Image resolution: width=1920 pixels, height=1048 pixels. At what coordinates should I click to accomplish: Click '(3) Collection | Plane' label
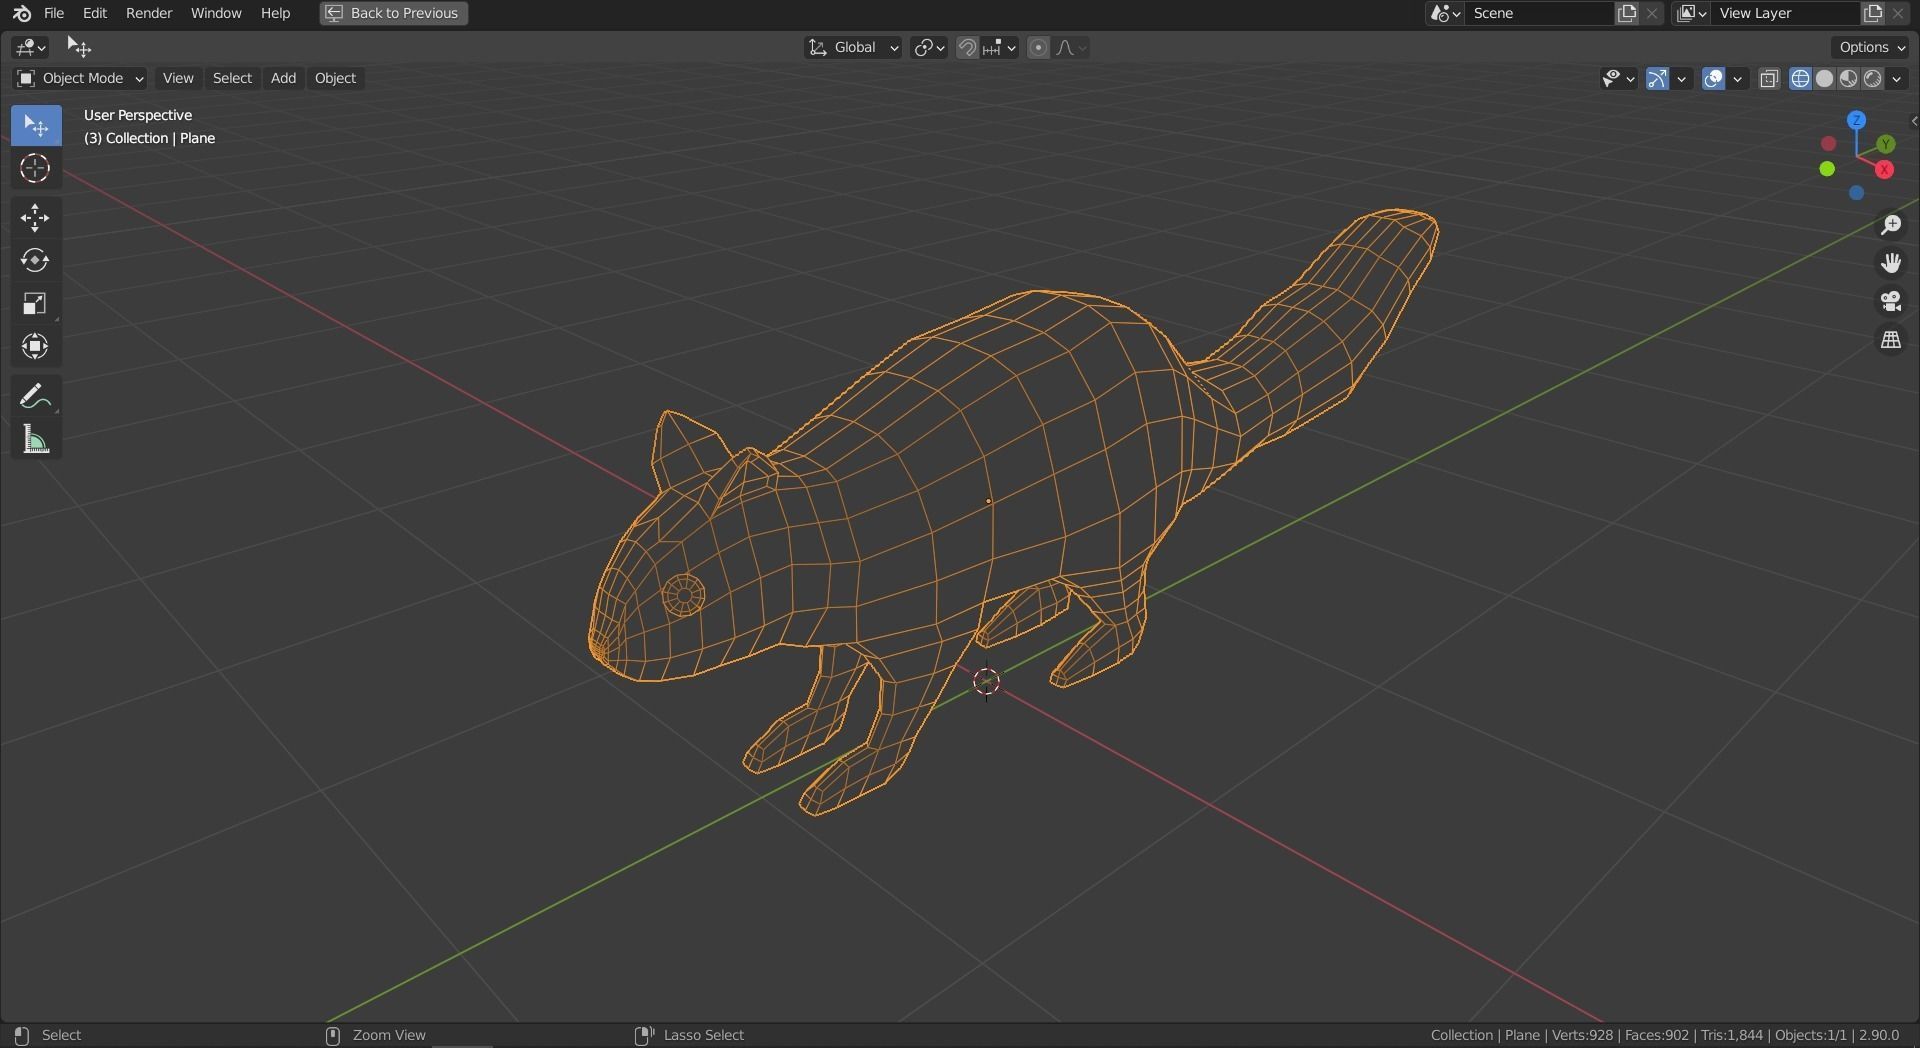[x=150, y=138]
